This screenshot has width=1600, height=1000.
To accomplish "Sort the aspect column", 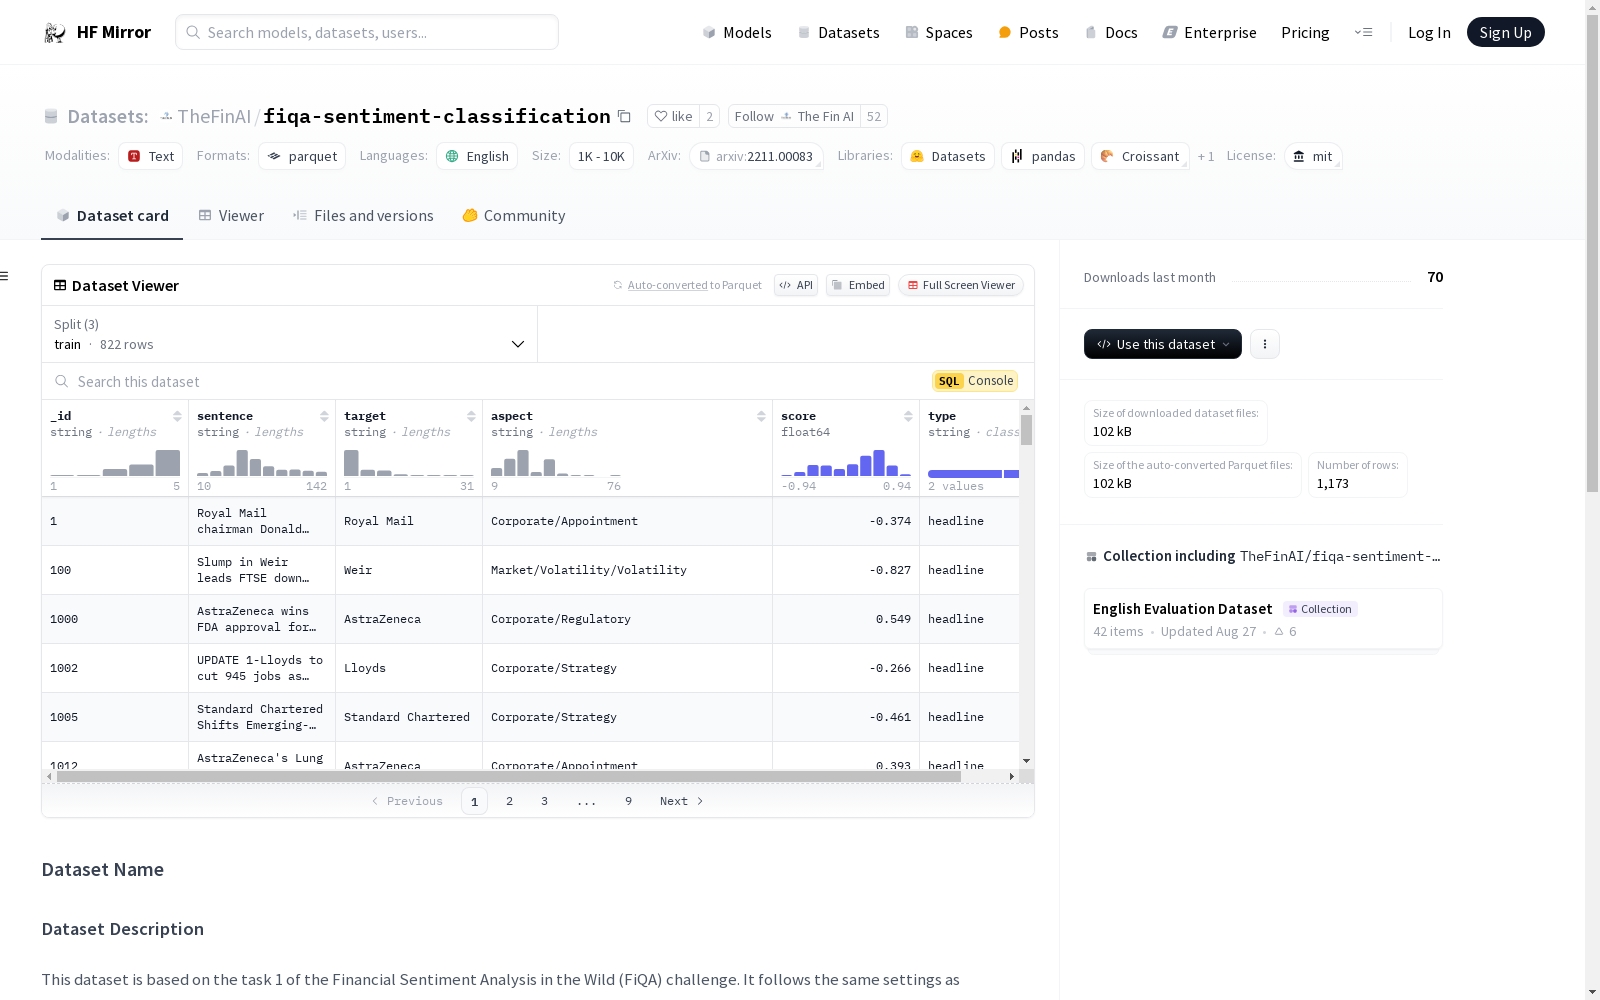I will (x=761, y=416).
